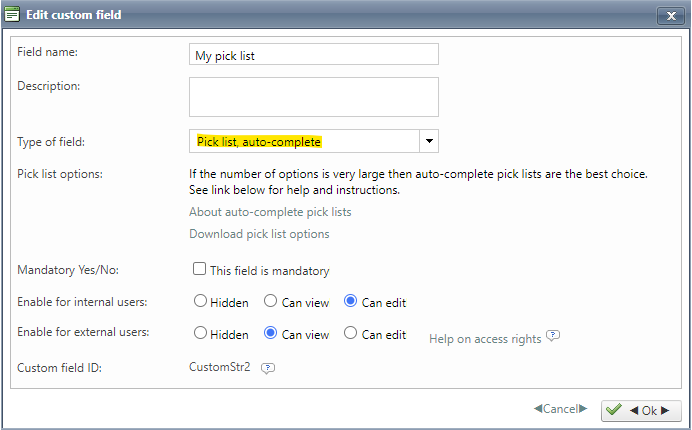Click the help icon beside CustomStr2
Screen dimensions: 692x430
coord(267,368)
